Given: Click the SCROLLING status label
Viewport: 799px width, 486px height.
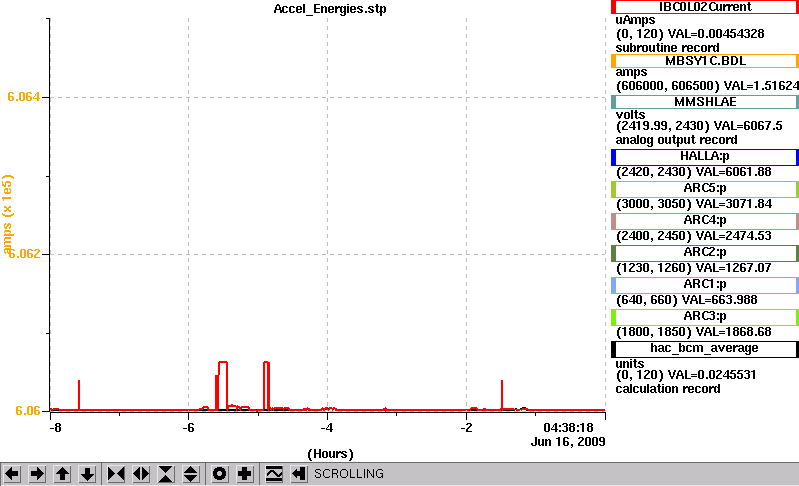Looking at the screenshot, I should click(349, 474).
